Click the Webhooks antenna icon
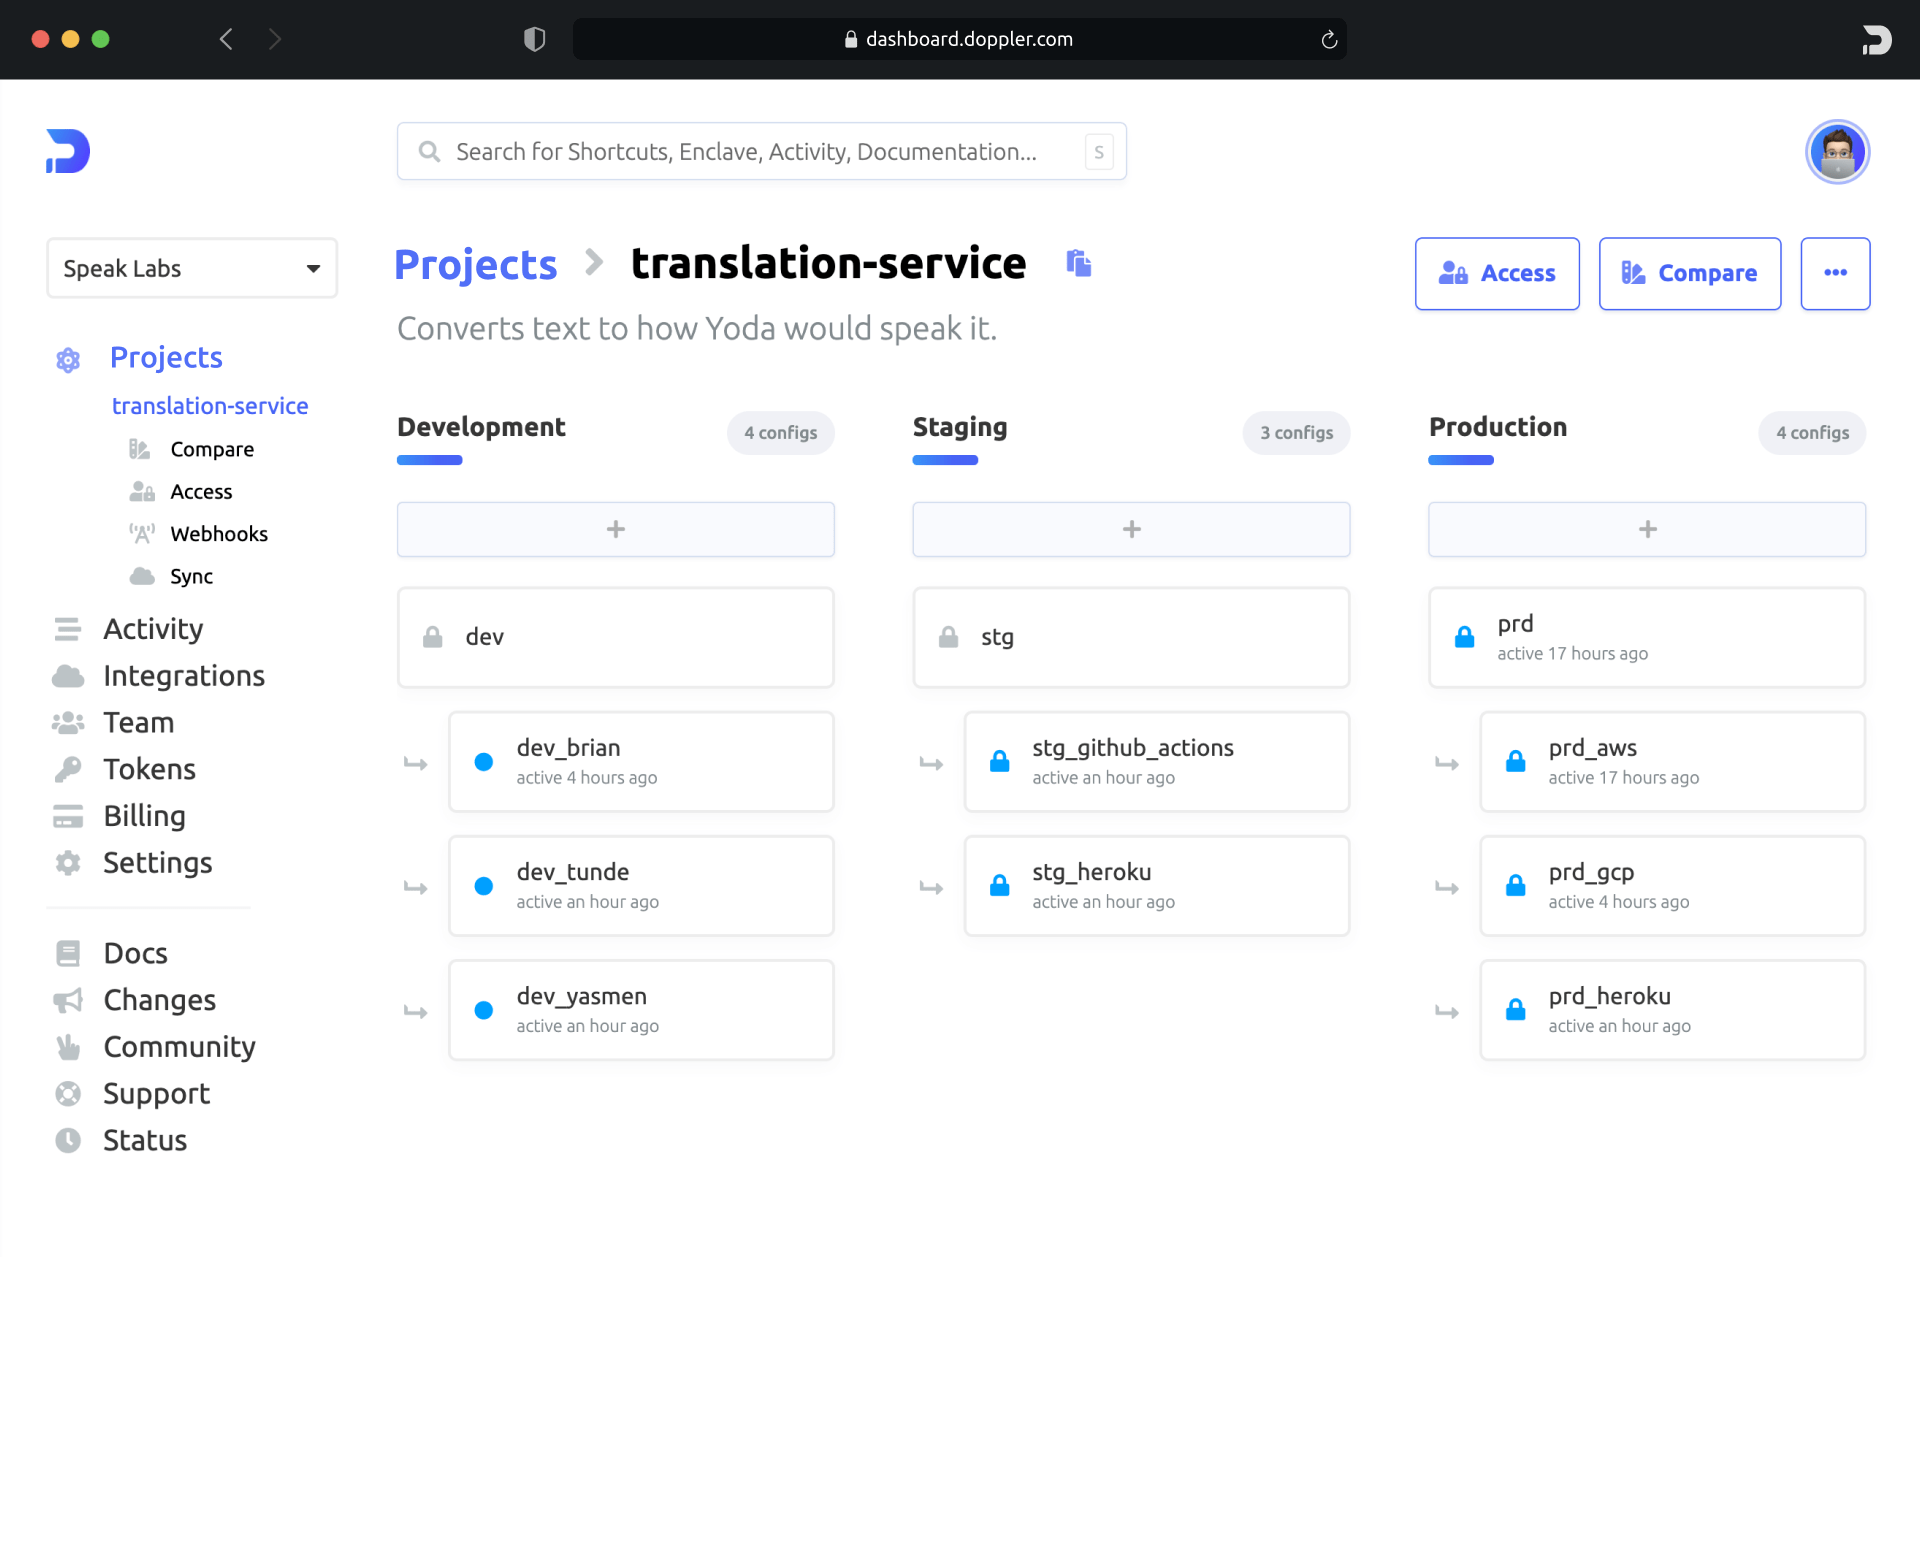Screen dimensions: 1921x1553 (142, 533)
